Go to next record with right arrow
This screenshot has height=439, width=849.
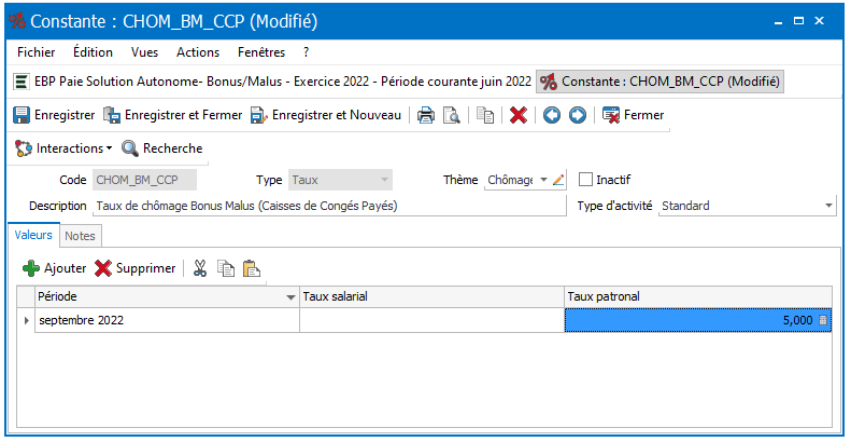pos(577,115)
